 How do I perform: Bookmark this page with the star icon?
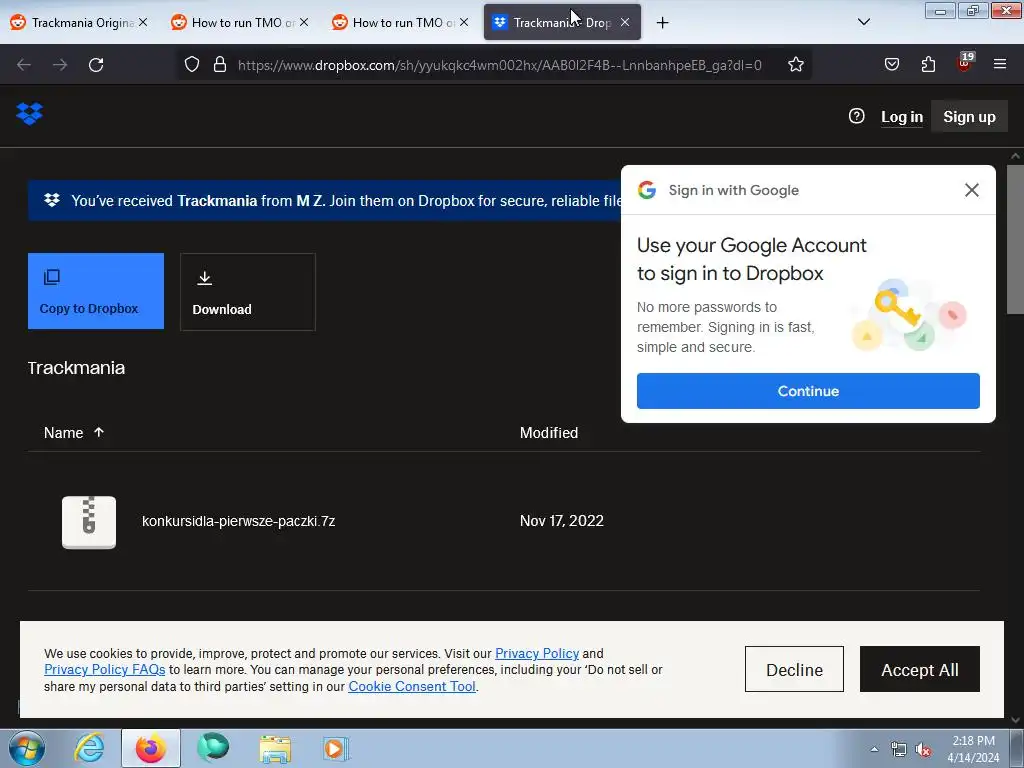tap(795, 65)
